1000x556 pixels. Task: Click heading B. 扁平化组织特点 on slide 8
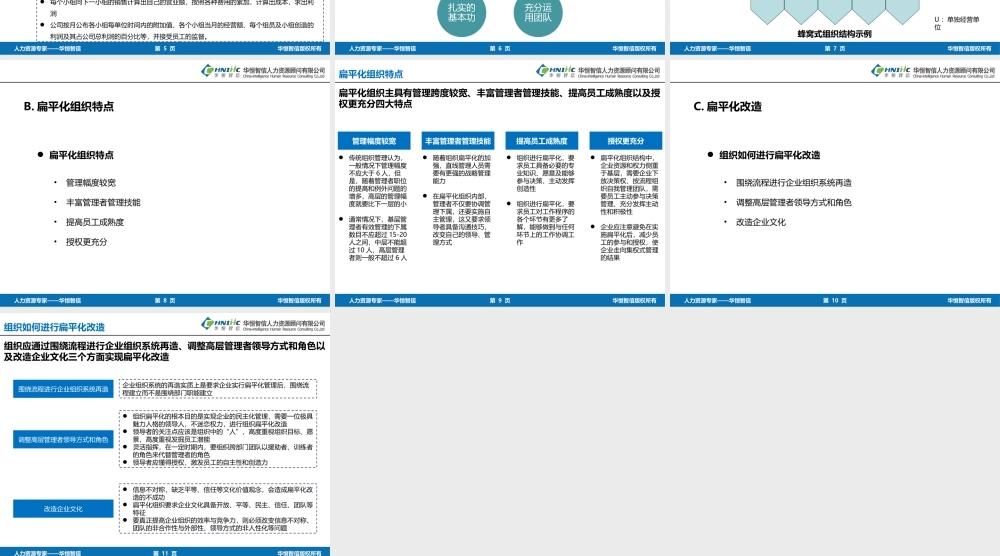69,106
